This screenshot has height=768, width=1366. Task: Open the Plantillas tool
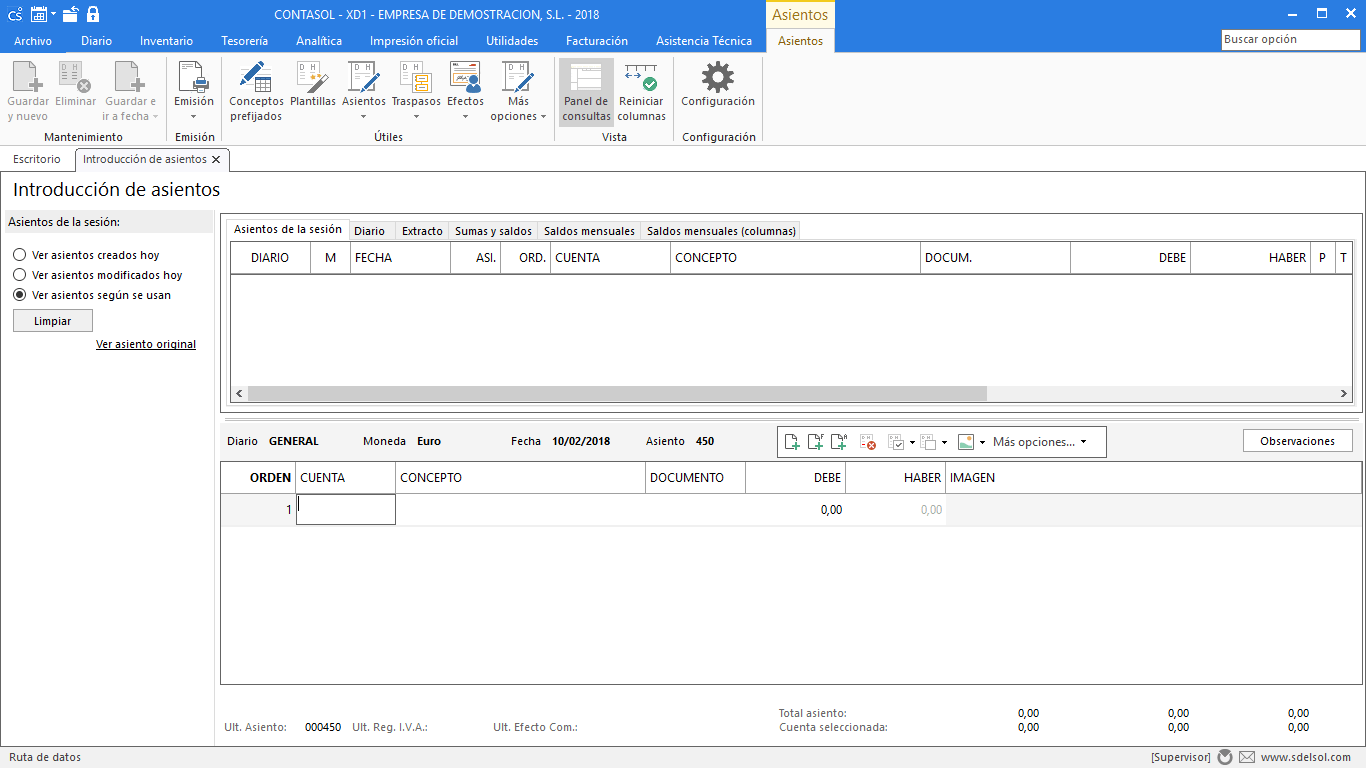[313, 85]
